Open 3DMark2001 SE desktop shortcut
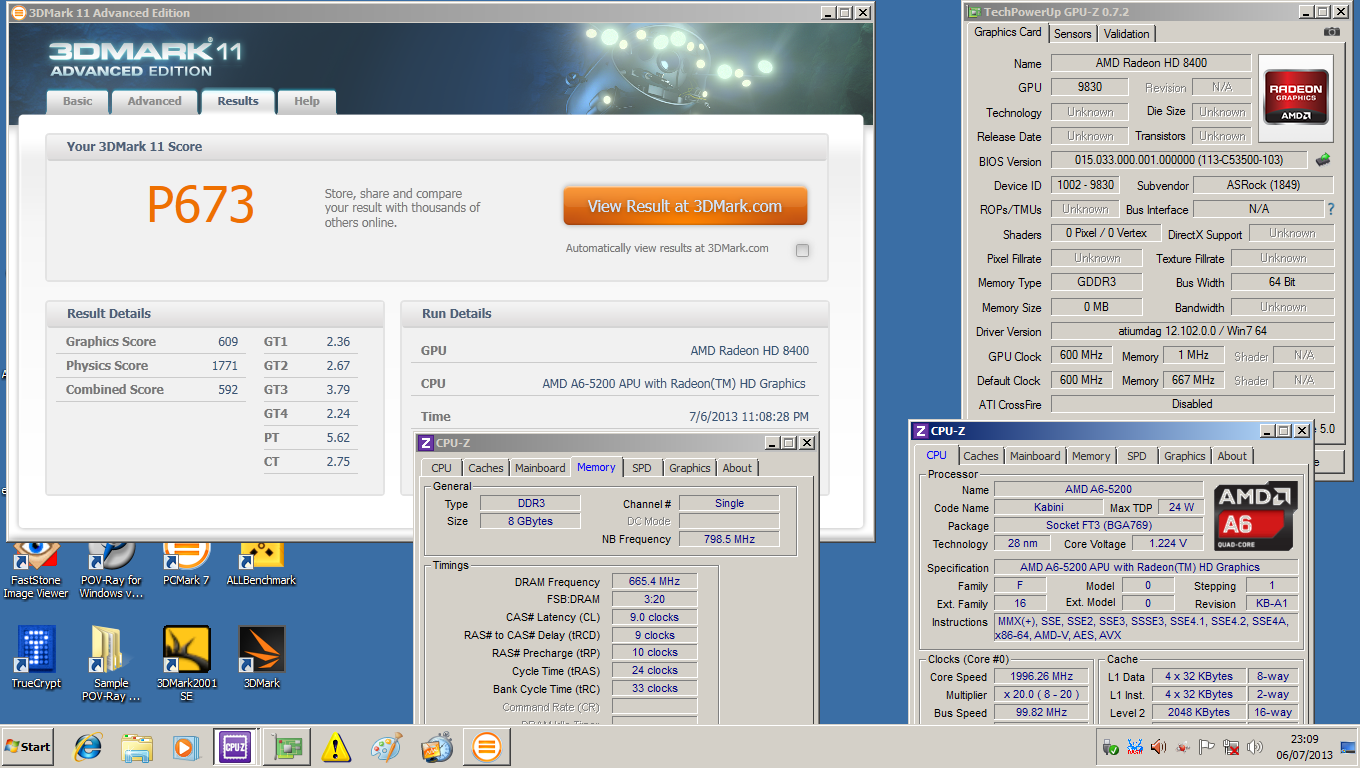The image size is (1360, 768). (x=186, y=664)
